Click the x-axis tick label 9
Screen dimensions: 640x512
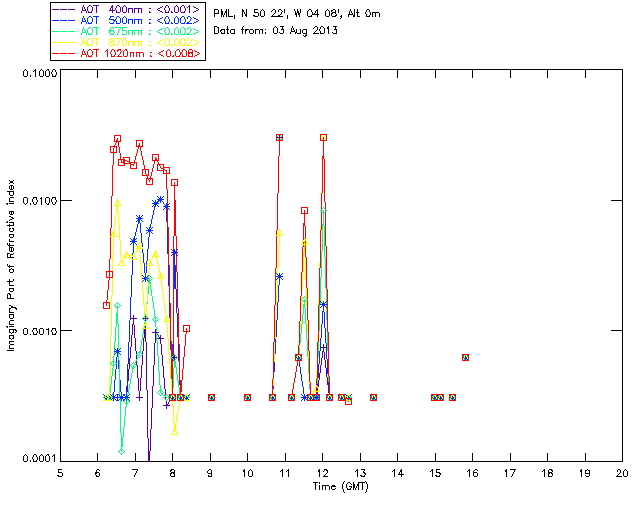pos(210,473)
